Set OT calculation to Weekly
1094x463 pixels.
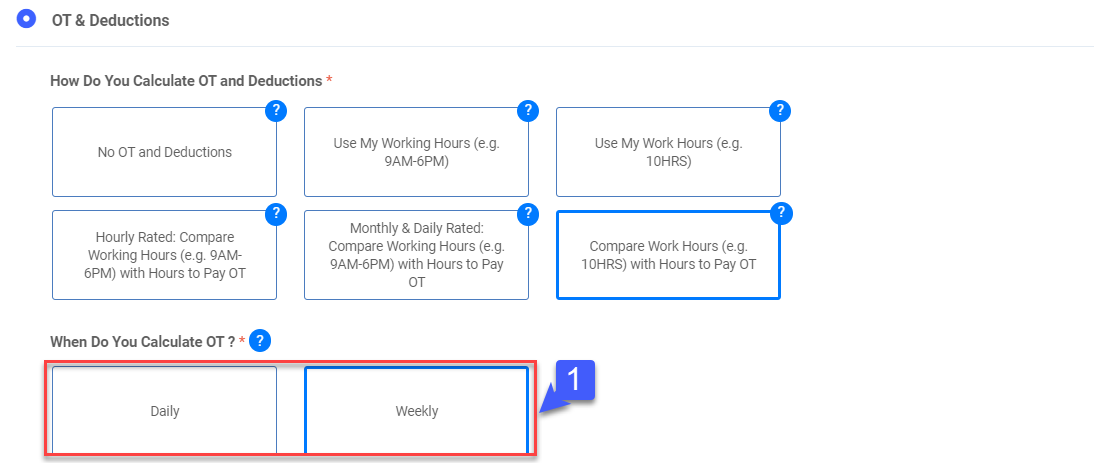[416, 410]
